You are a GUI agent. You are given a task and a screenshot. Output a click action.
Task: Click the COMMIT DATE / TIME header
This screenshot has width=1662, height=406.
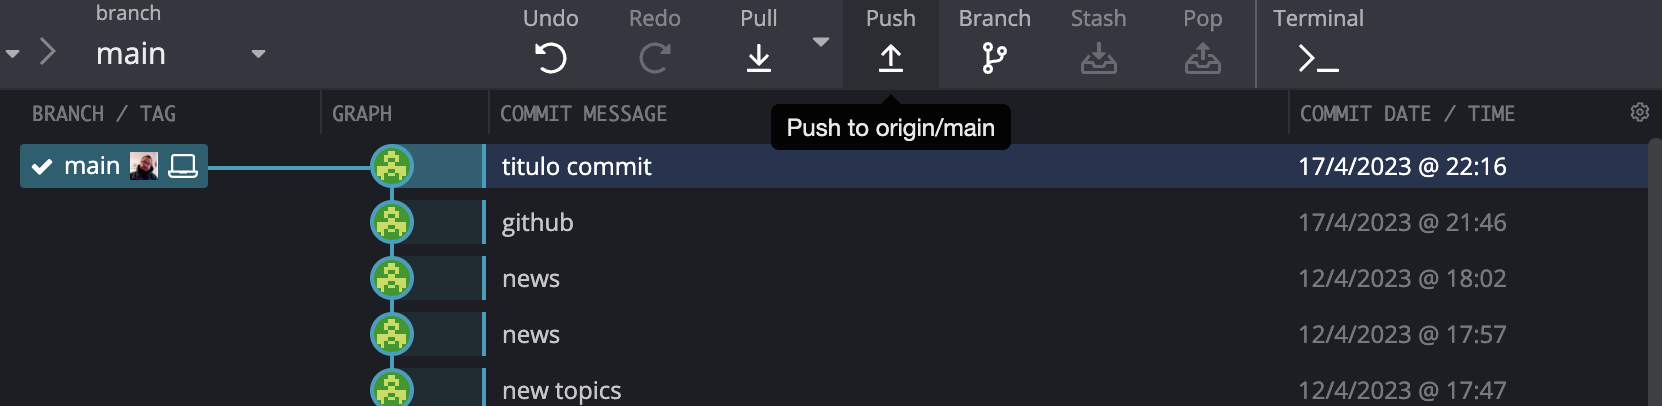1407,114
